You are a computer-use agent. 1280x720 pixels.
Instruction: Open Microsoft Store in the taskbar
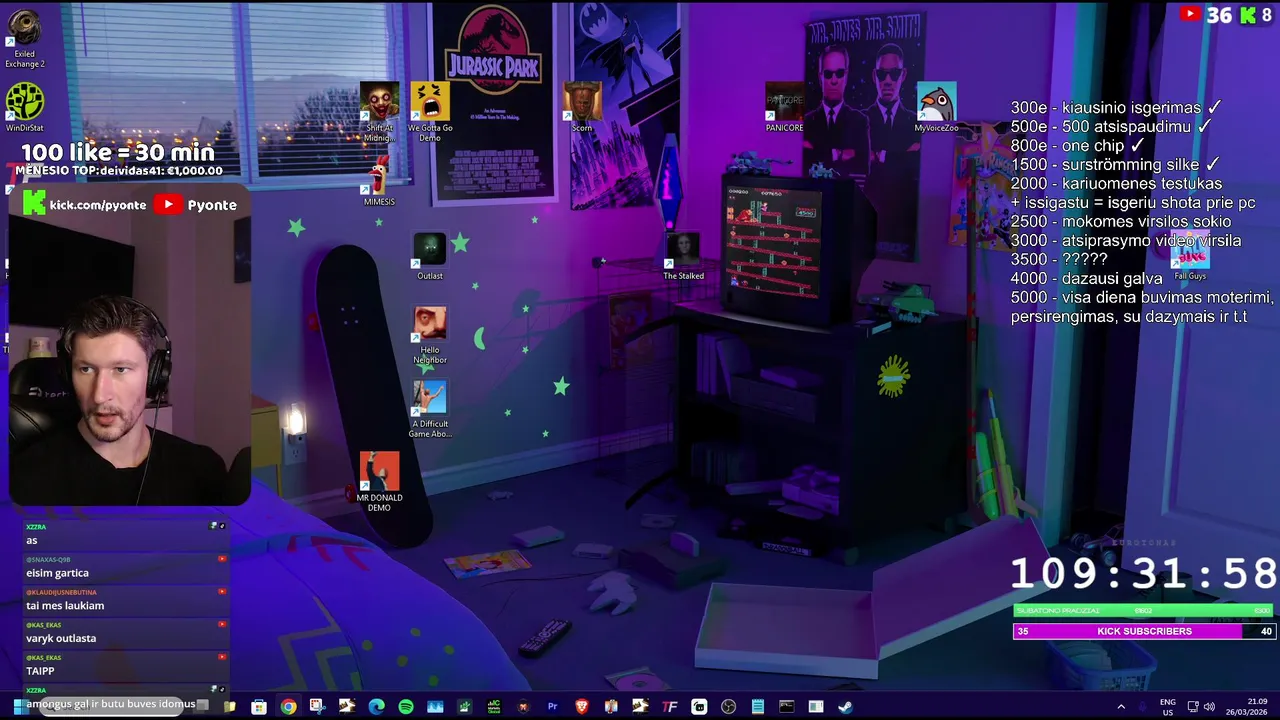pos(259,707)
